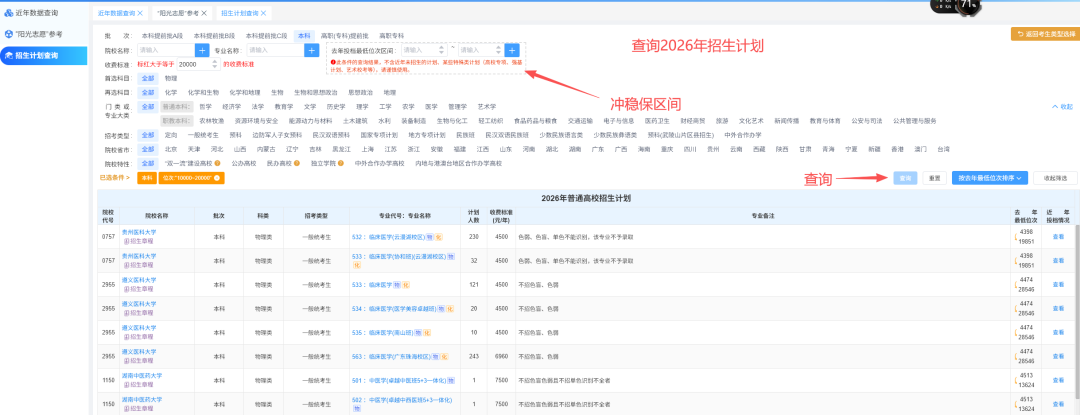Collapse the filters with 收起 chevron
The width and height of the screenshot is (1080, 415).
coord(1061,107)
